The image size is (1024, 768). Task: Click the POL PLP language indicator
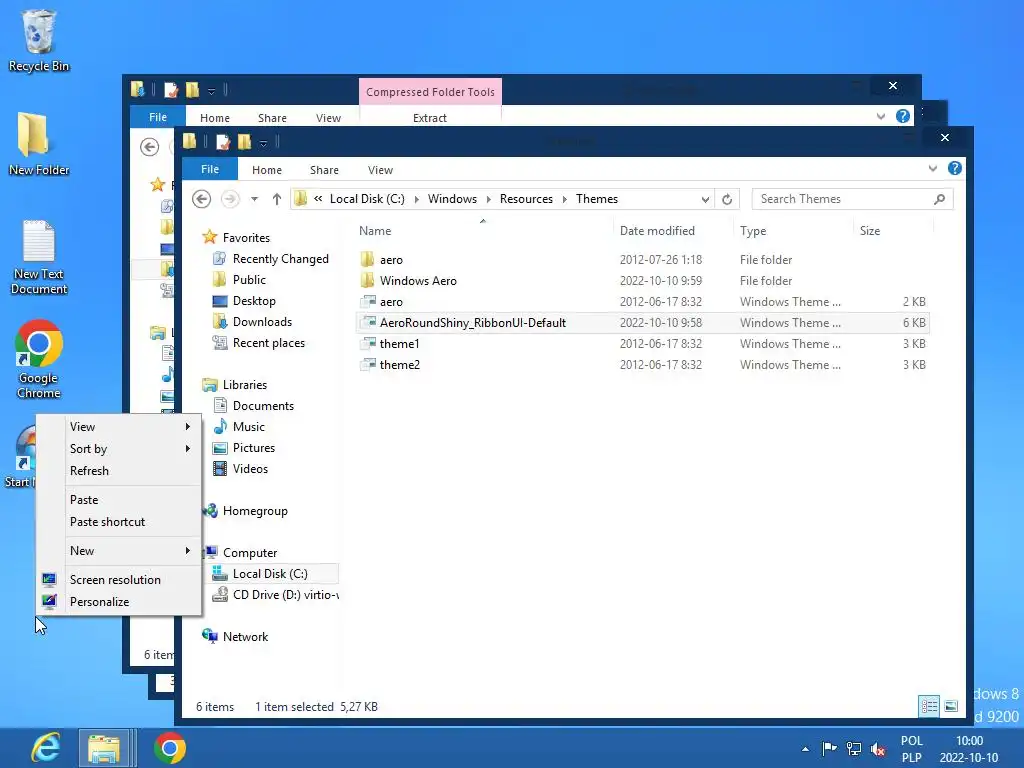pyautogui.click(x=912, y=749)
